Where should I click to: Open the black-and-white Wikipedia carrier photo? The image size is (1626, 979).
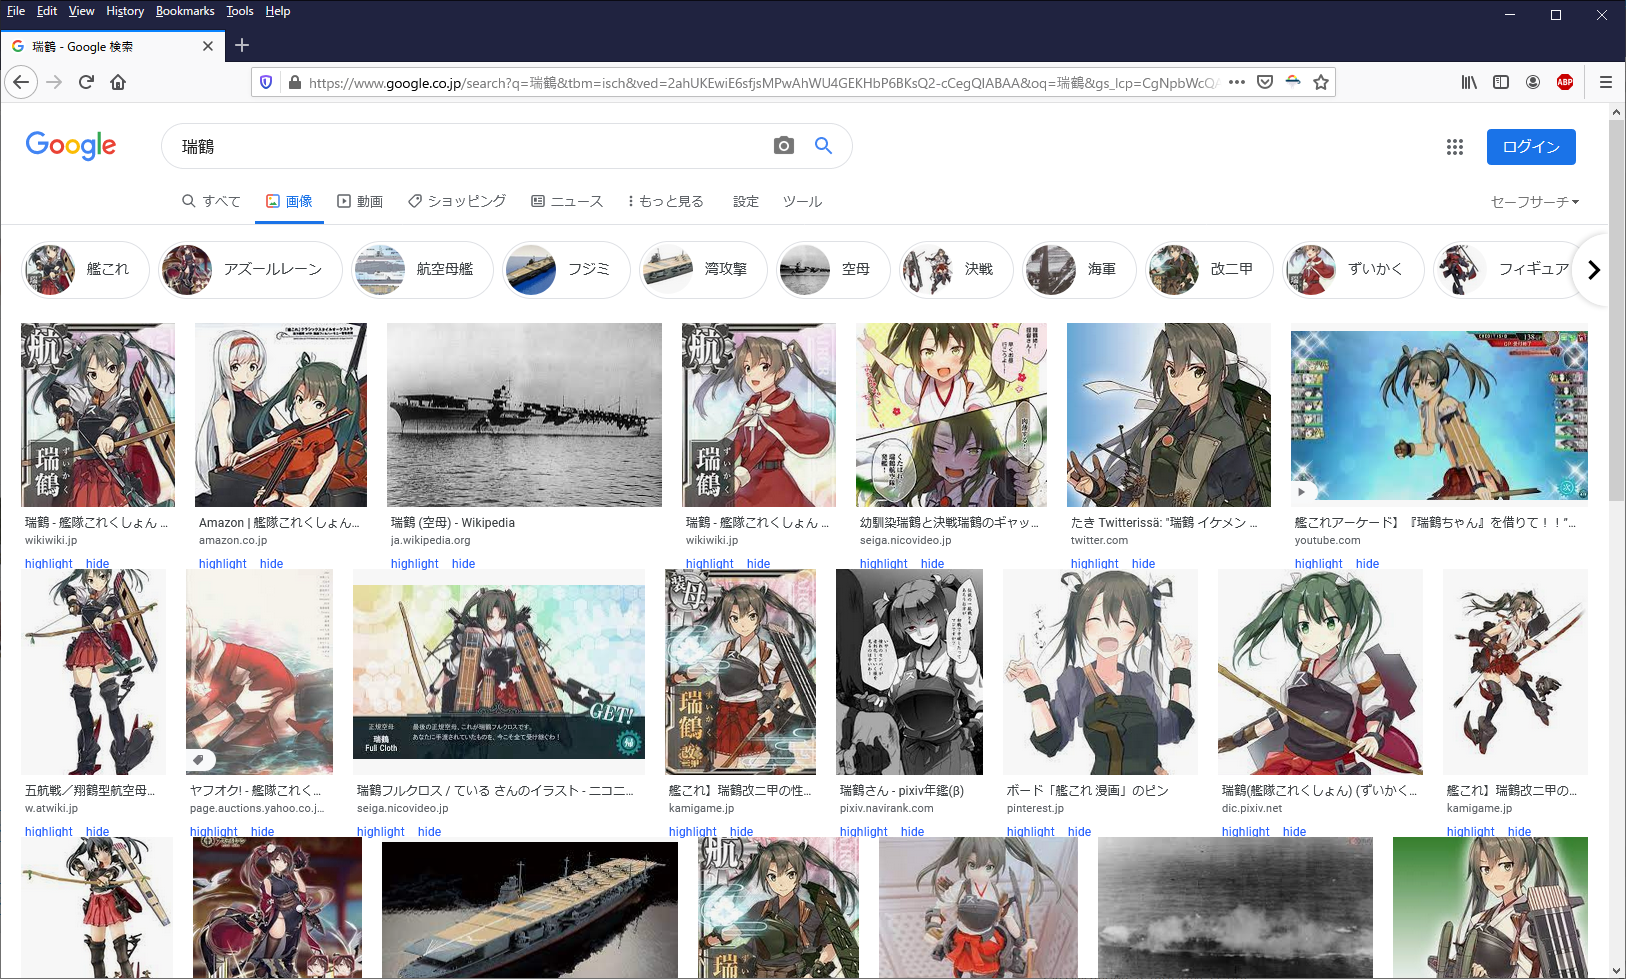coord(524,414)
